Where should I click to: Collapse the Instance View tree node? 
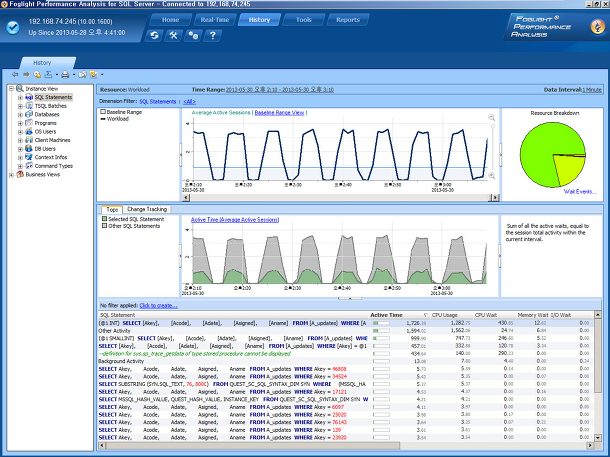point(11,89)
